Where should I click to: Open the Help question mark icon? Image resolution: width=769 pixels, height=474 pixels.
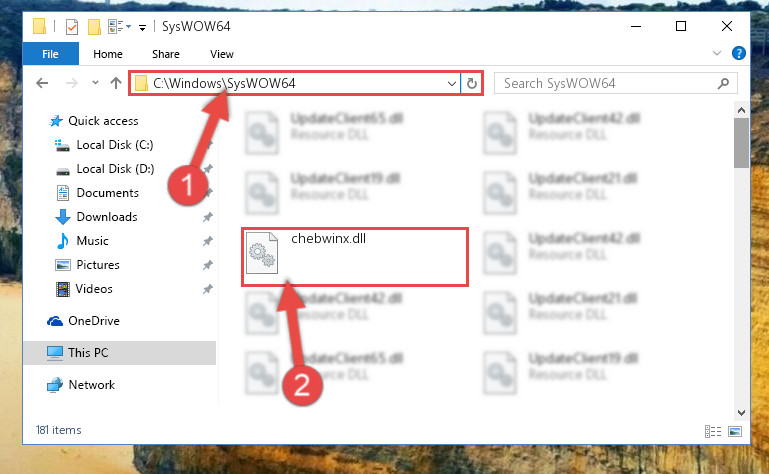point(739,53)
